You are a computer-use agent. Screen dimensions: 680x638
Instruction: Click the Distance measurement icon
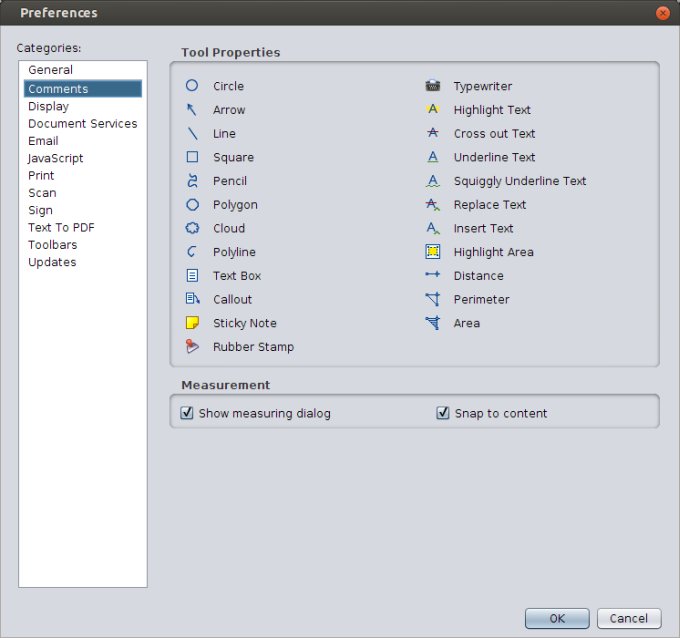pos(433,274)
